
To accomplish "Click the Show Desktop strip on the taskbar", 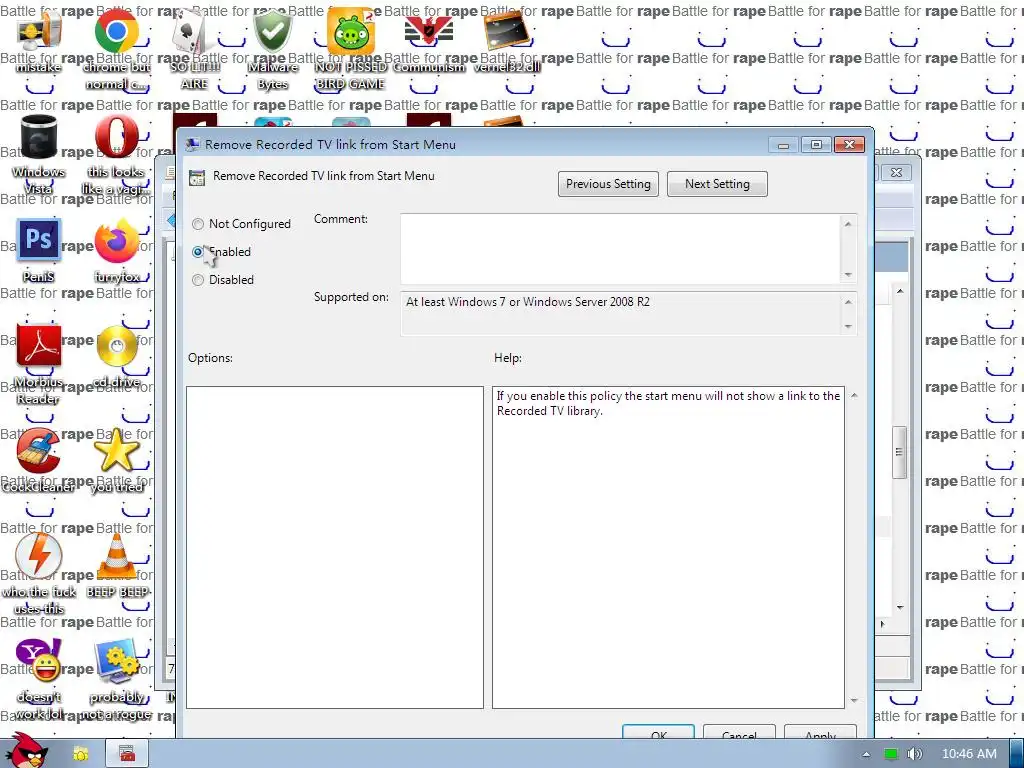I will [x=1017, y=754].
